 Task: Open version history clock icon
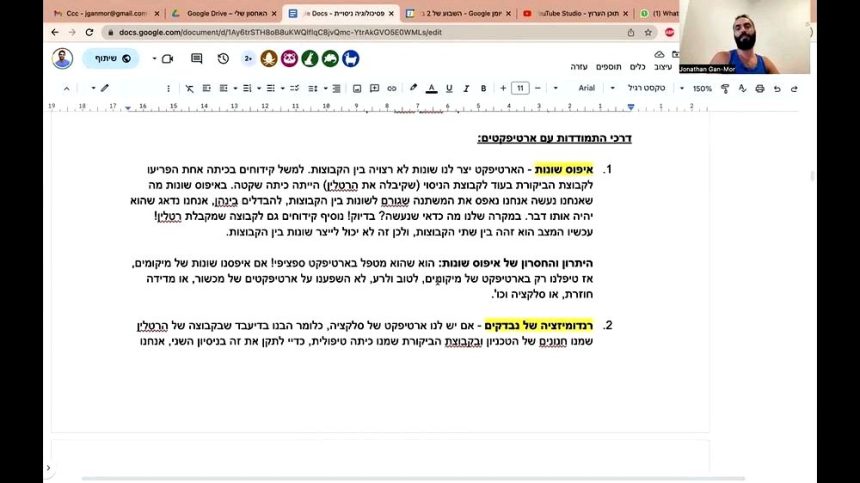(x=222, y=59)
